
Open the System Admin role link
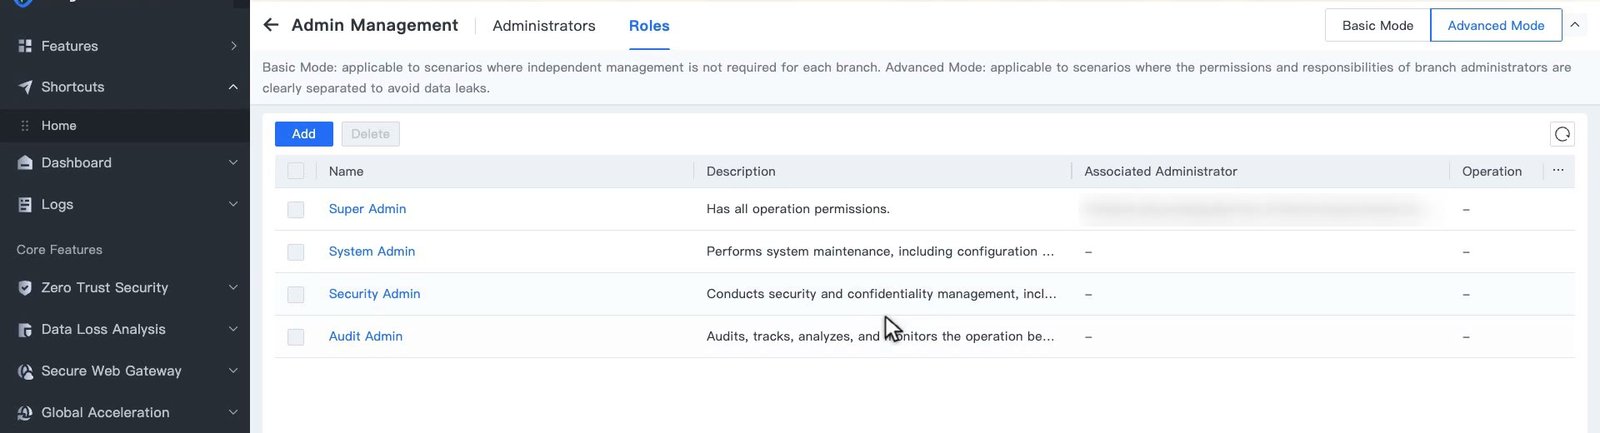click(x=372, y=251)
